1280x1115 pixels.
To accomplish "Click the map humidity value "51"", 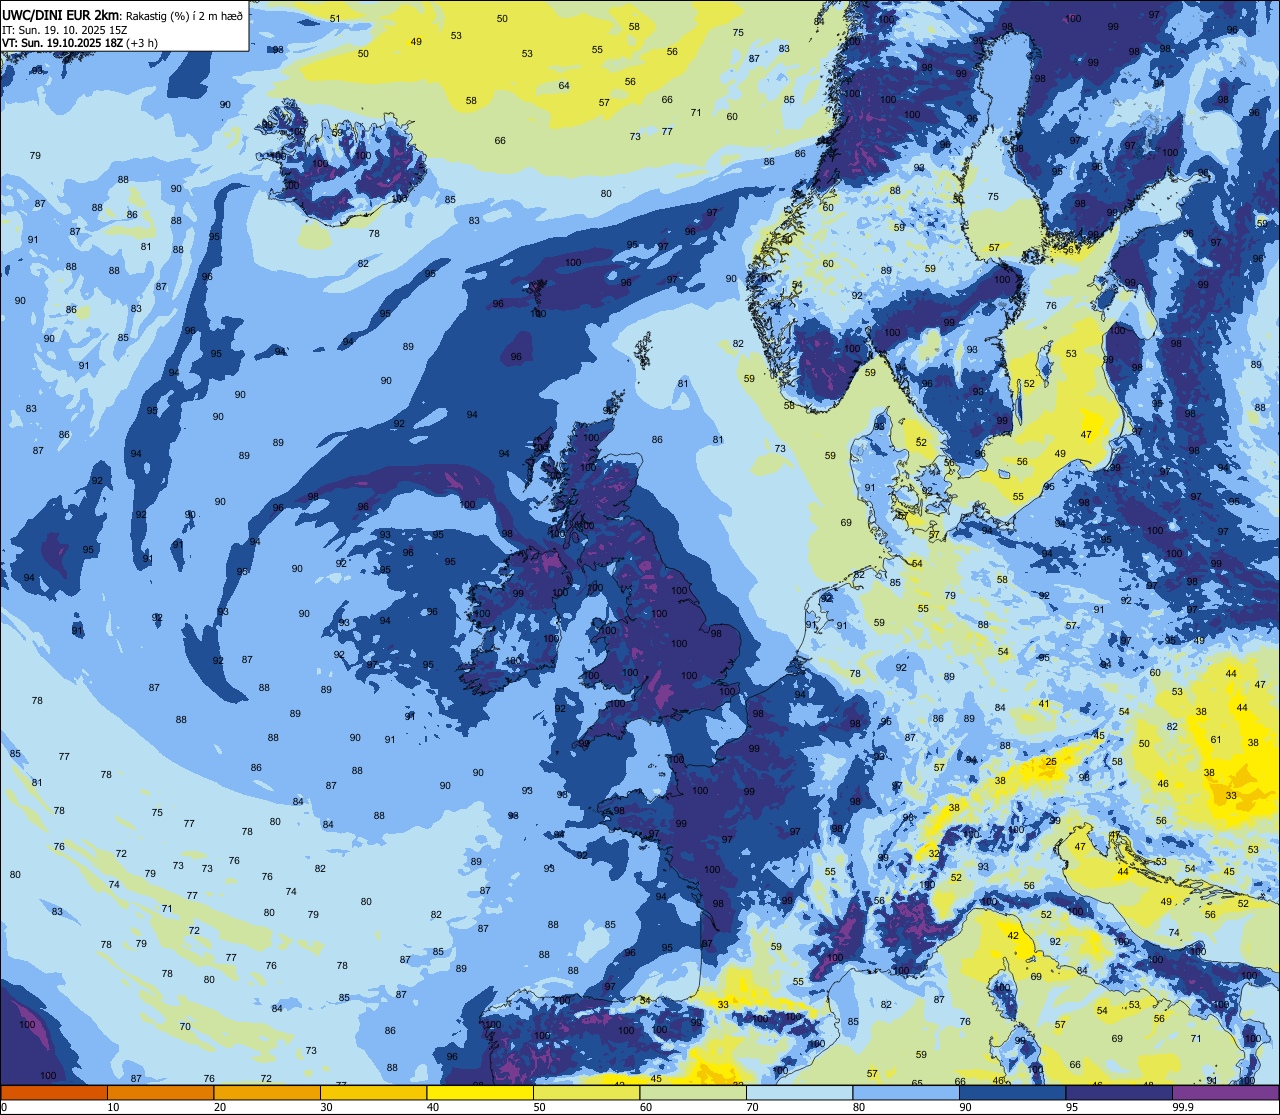I will point(335,18).
